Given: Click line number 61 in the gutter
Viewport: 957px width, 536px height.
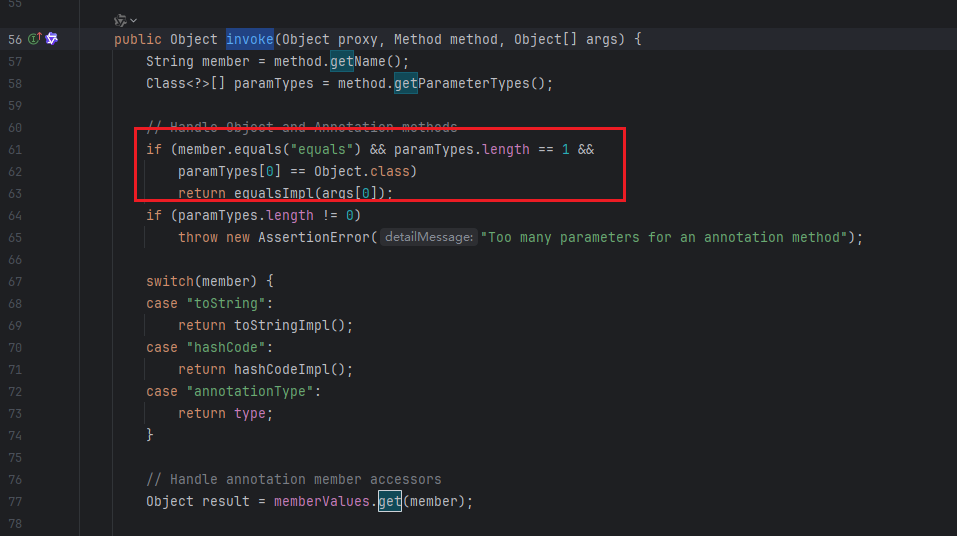Looking at the screenshot, I should [14, 150].
